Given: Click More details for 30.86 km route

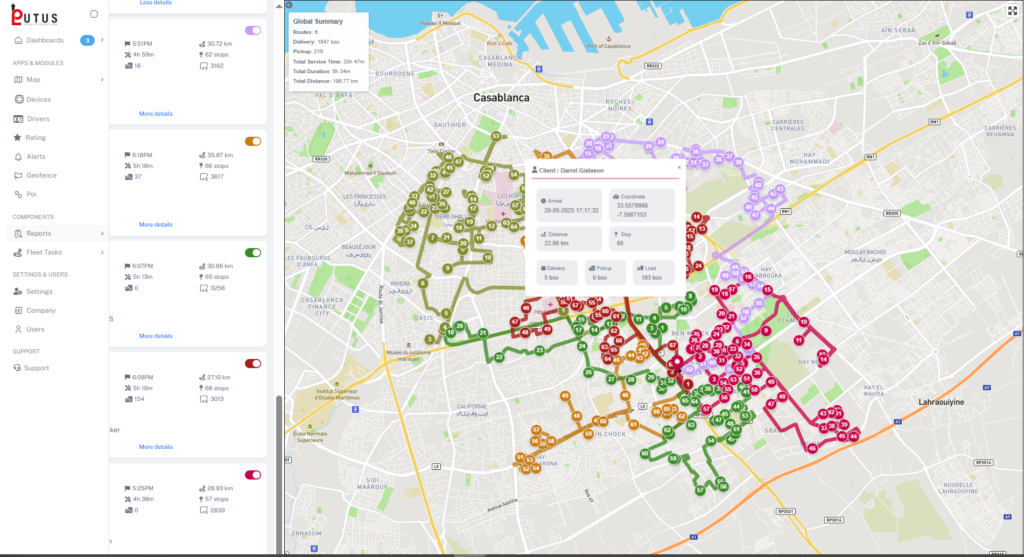Looking at the screenshot, I should [x=155, y=336].
